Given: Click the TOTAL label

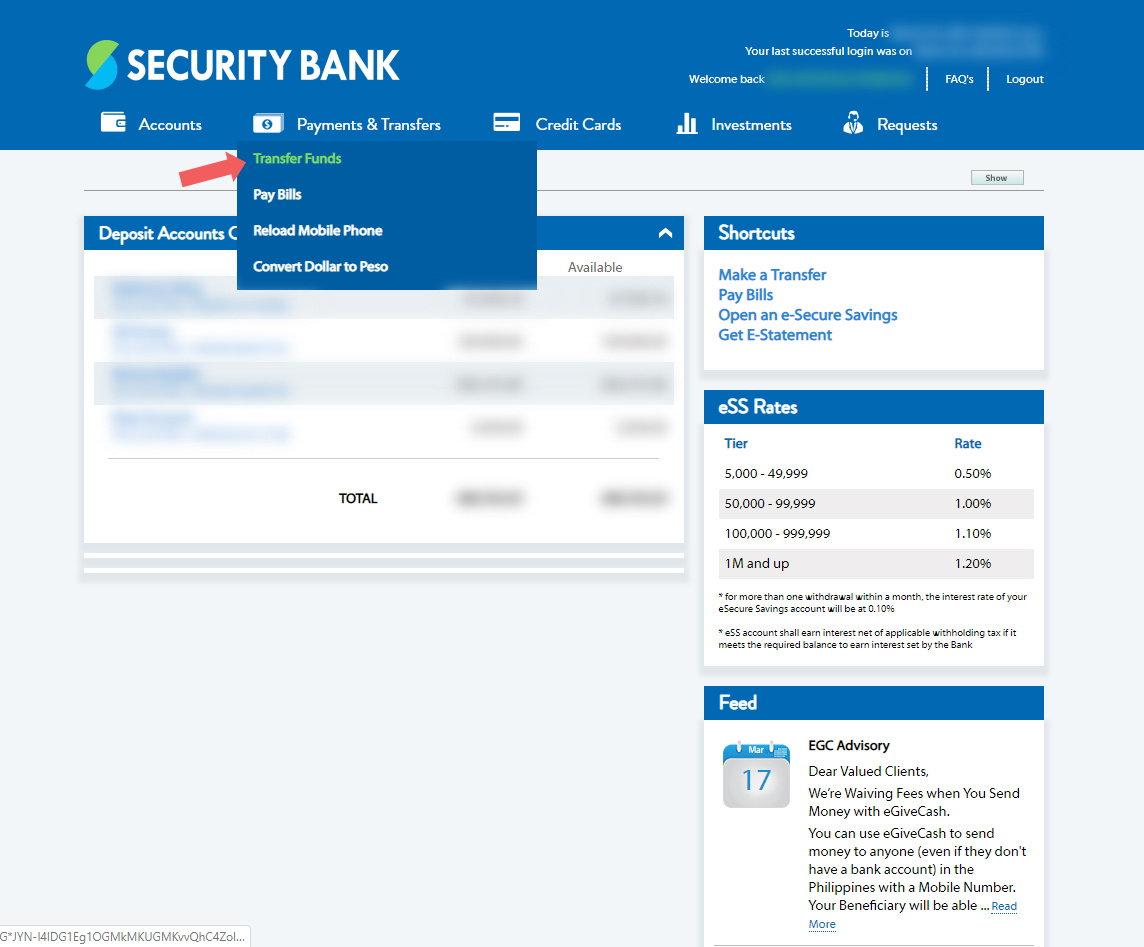Looking at the screenshot, I should tap(358, 498).
